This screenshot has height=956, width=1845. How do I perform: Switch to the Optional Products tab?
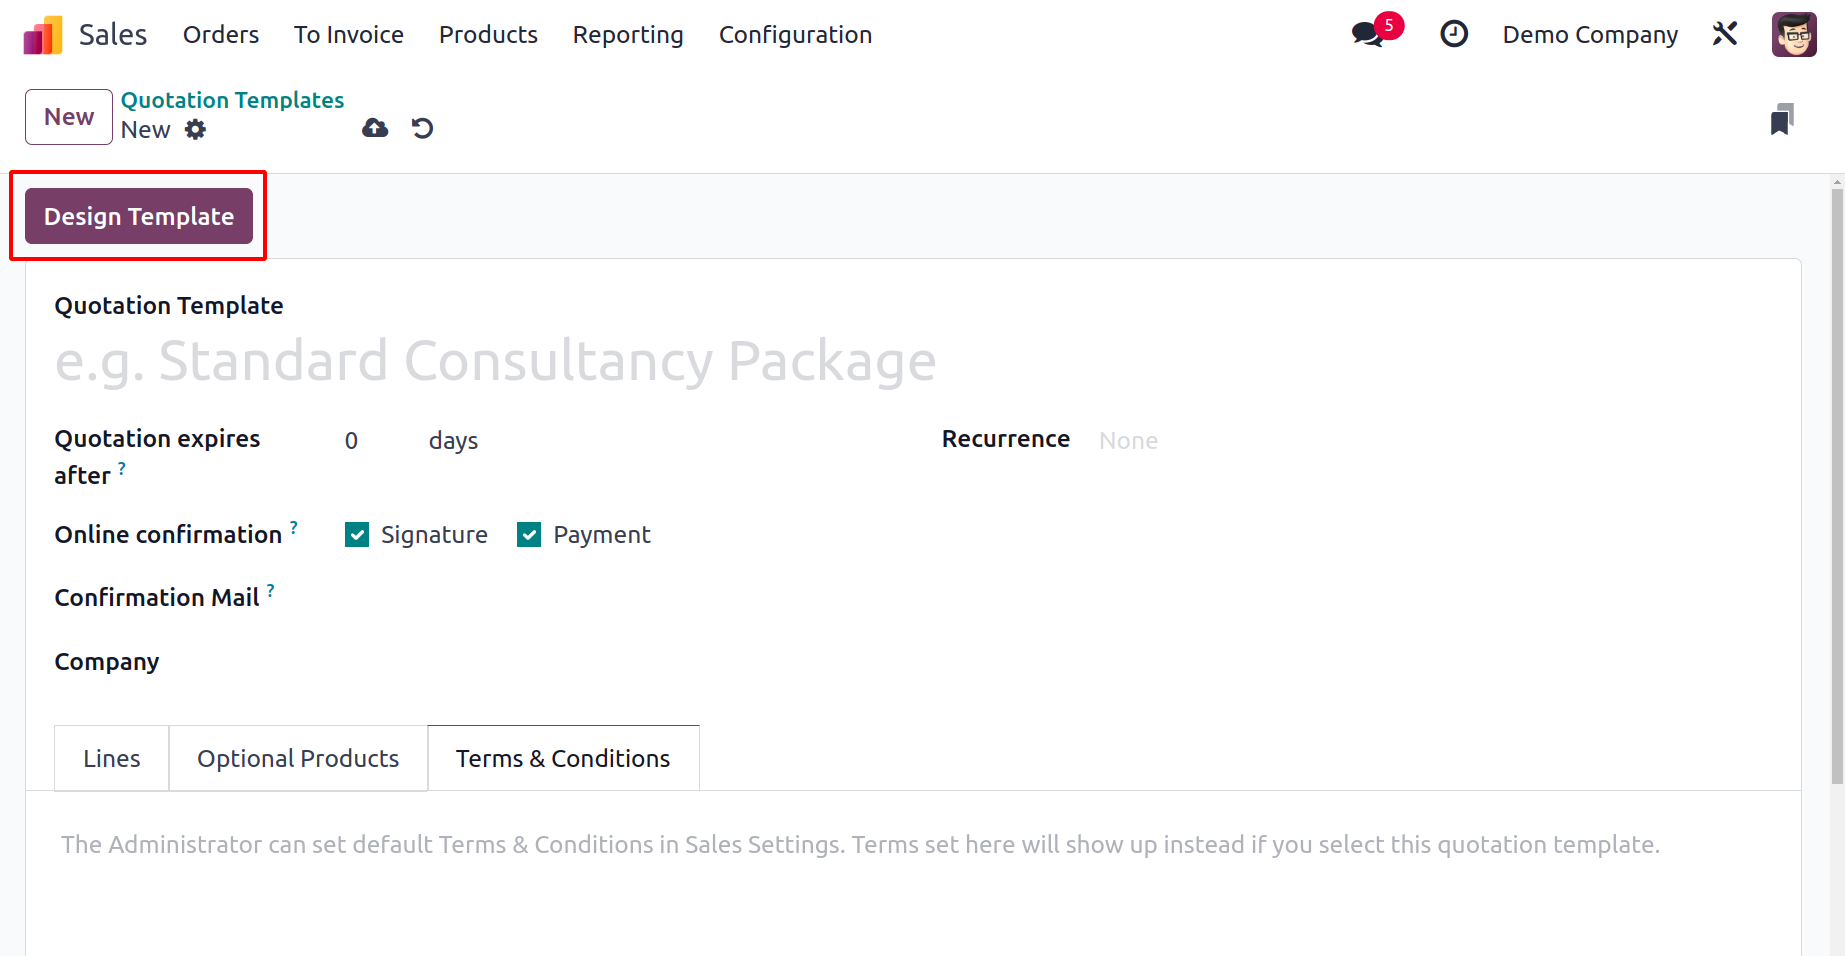pos(298,758)
